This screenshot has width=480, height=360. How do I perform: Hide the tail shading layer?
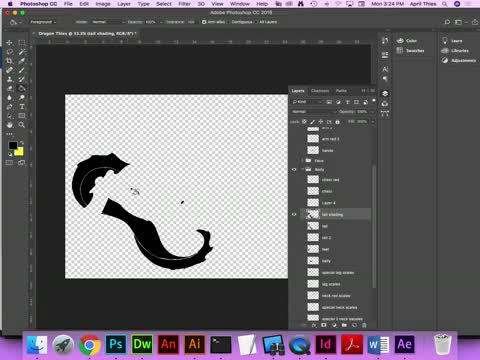tap(294, 214)
